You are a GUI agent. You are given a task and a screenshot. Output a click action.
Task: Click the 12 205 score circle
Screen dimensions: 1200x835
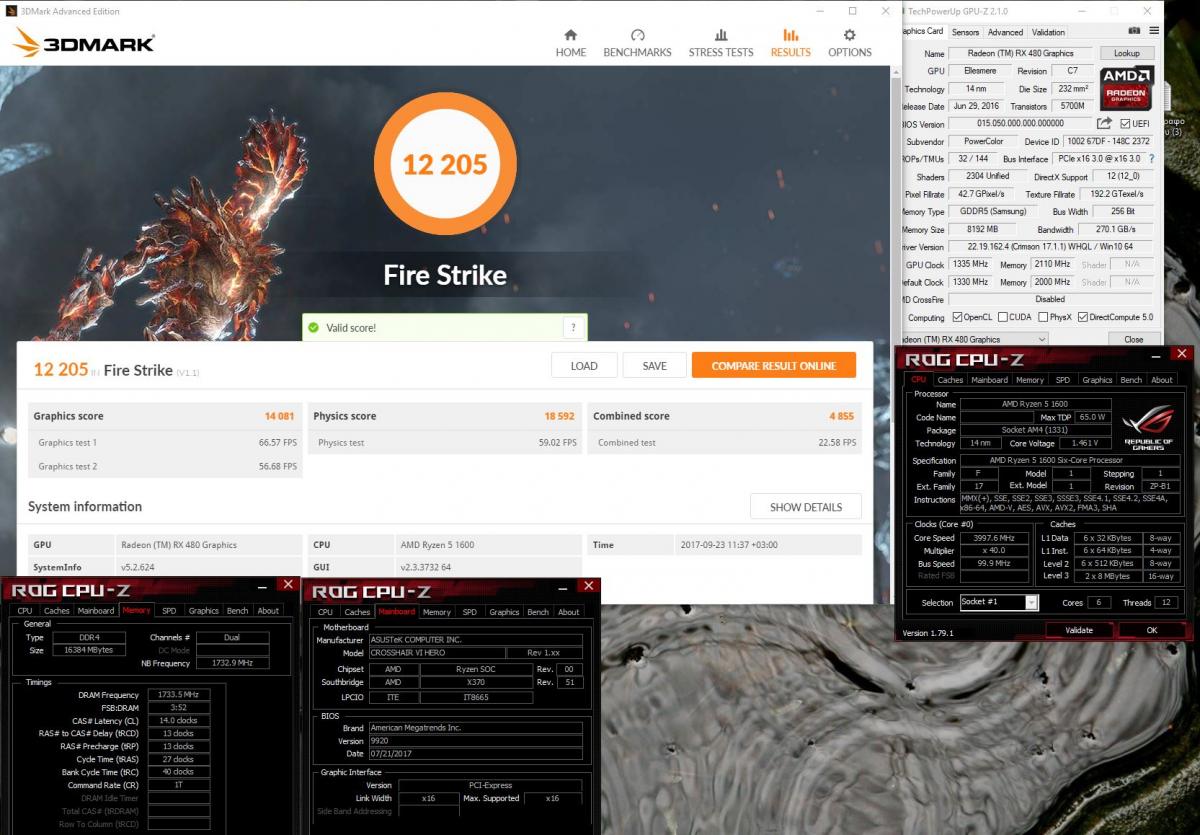pyautogui.click(x=445, y=163)
